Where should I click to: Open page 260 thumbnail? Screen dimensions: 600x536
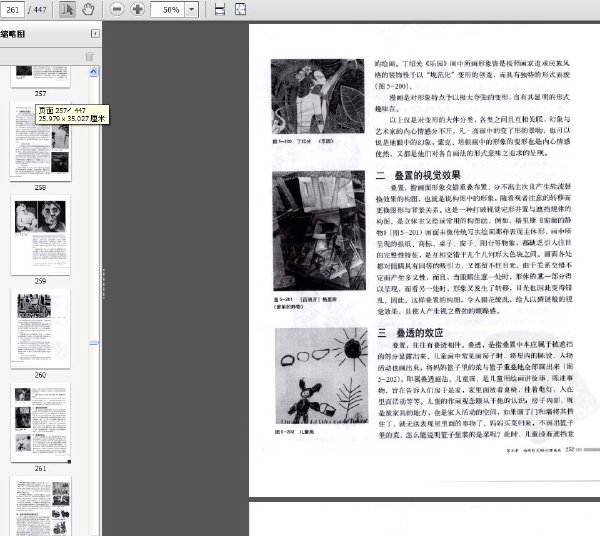tap(40, 329)
